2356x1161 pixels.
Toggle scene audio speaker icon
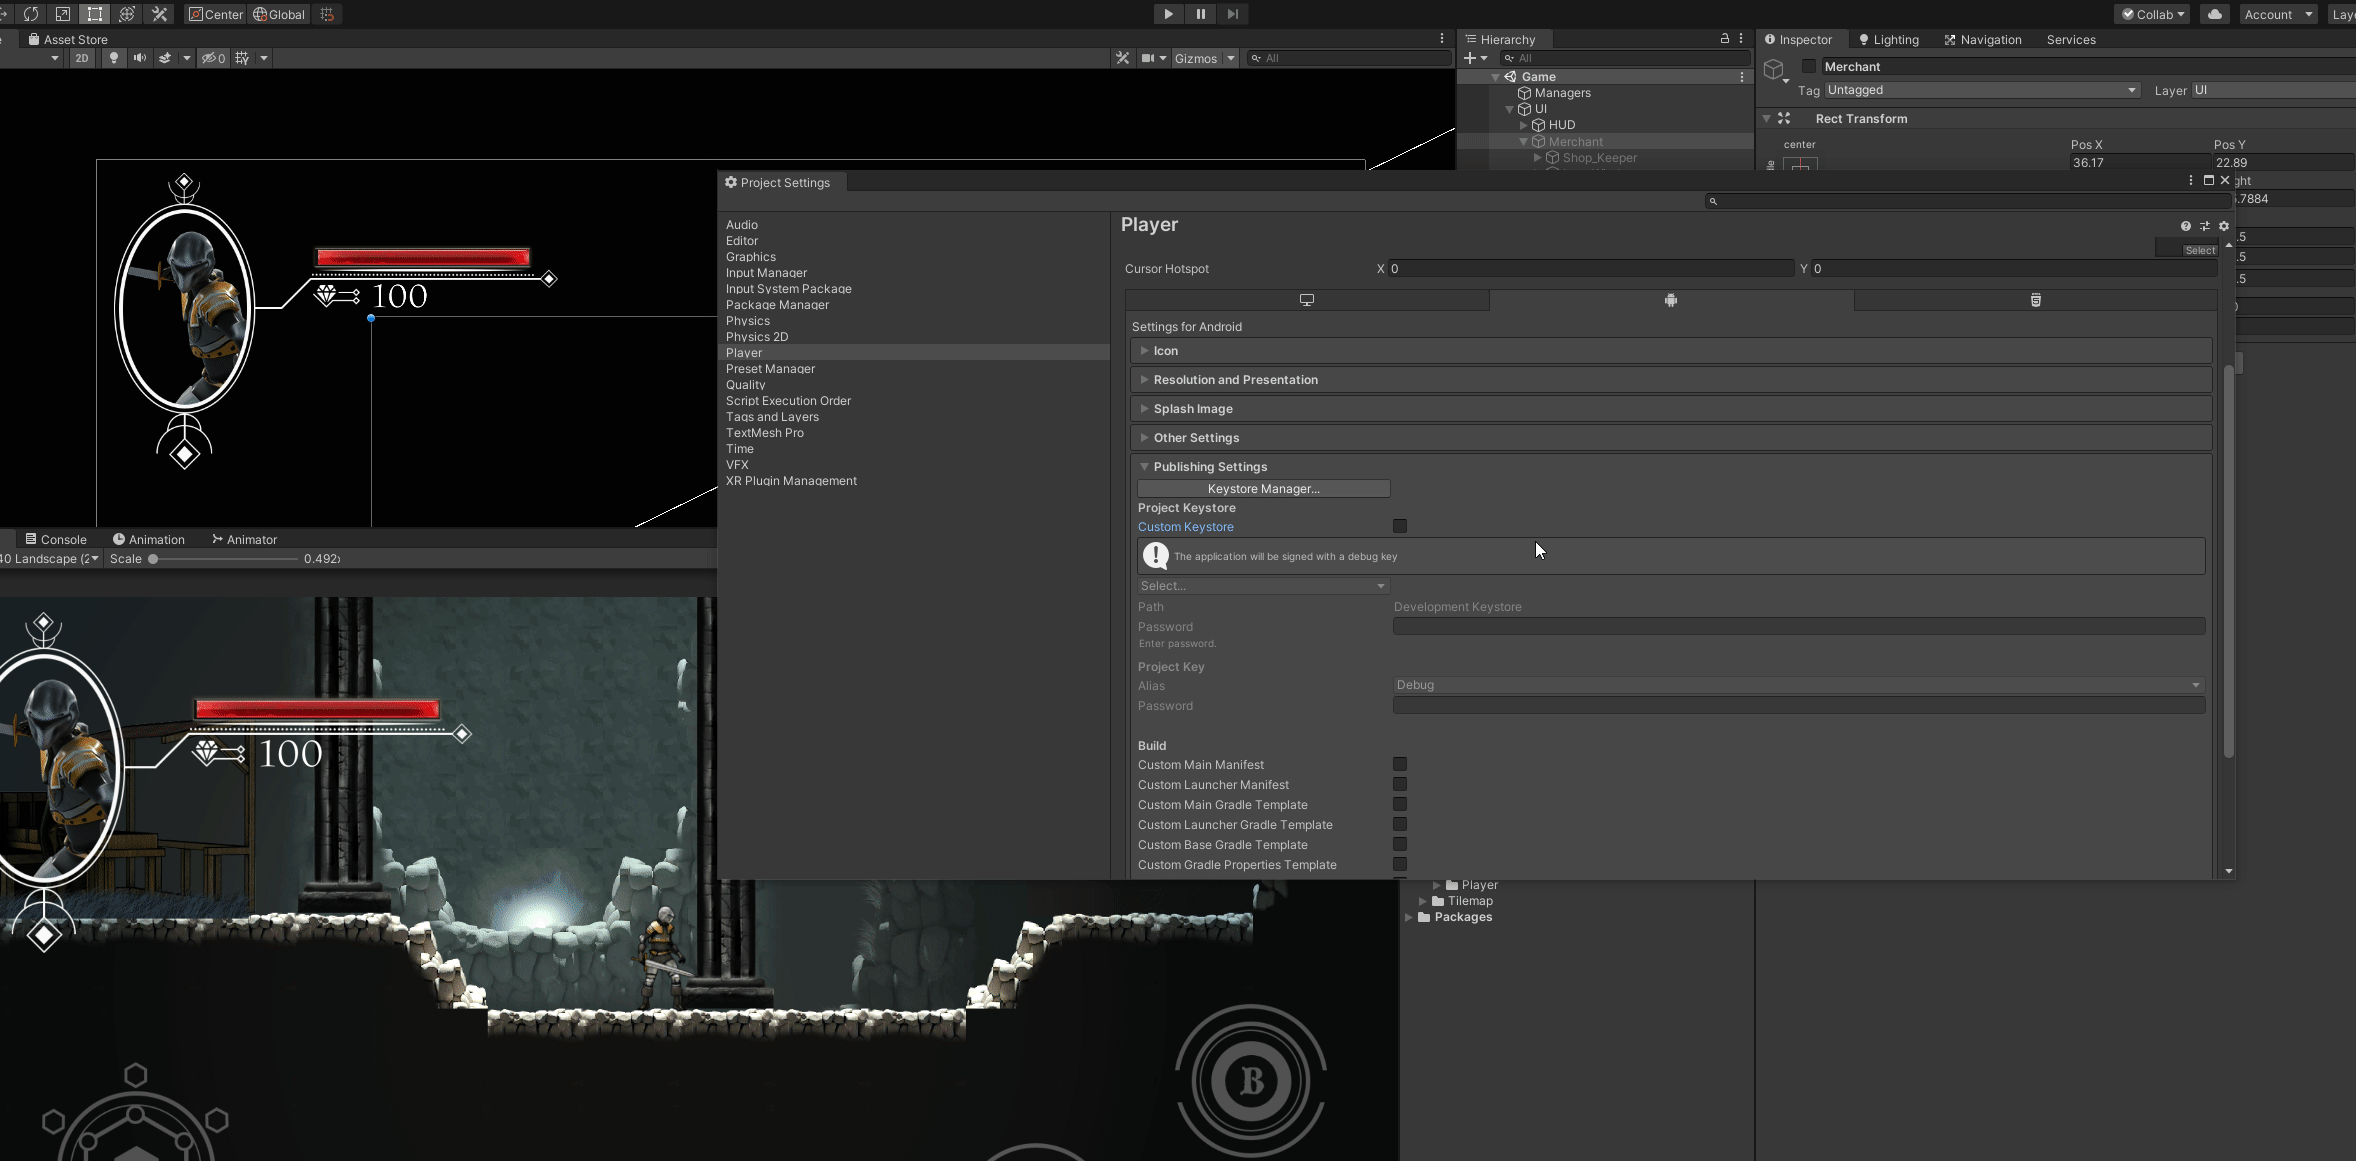pyautogui.click(x=140, y=58)
